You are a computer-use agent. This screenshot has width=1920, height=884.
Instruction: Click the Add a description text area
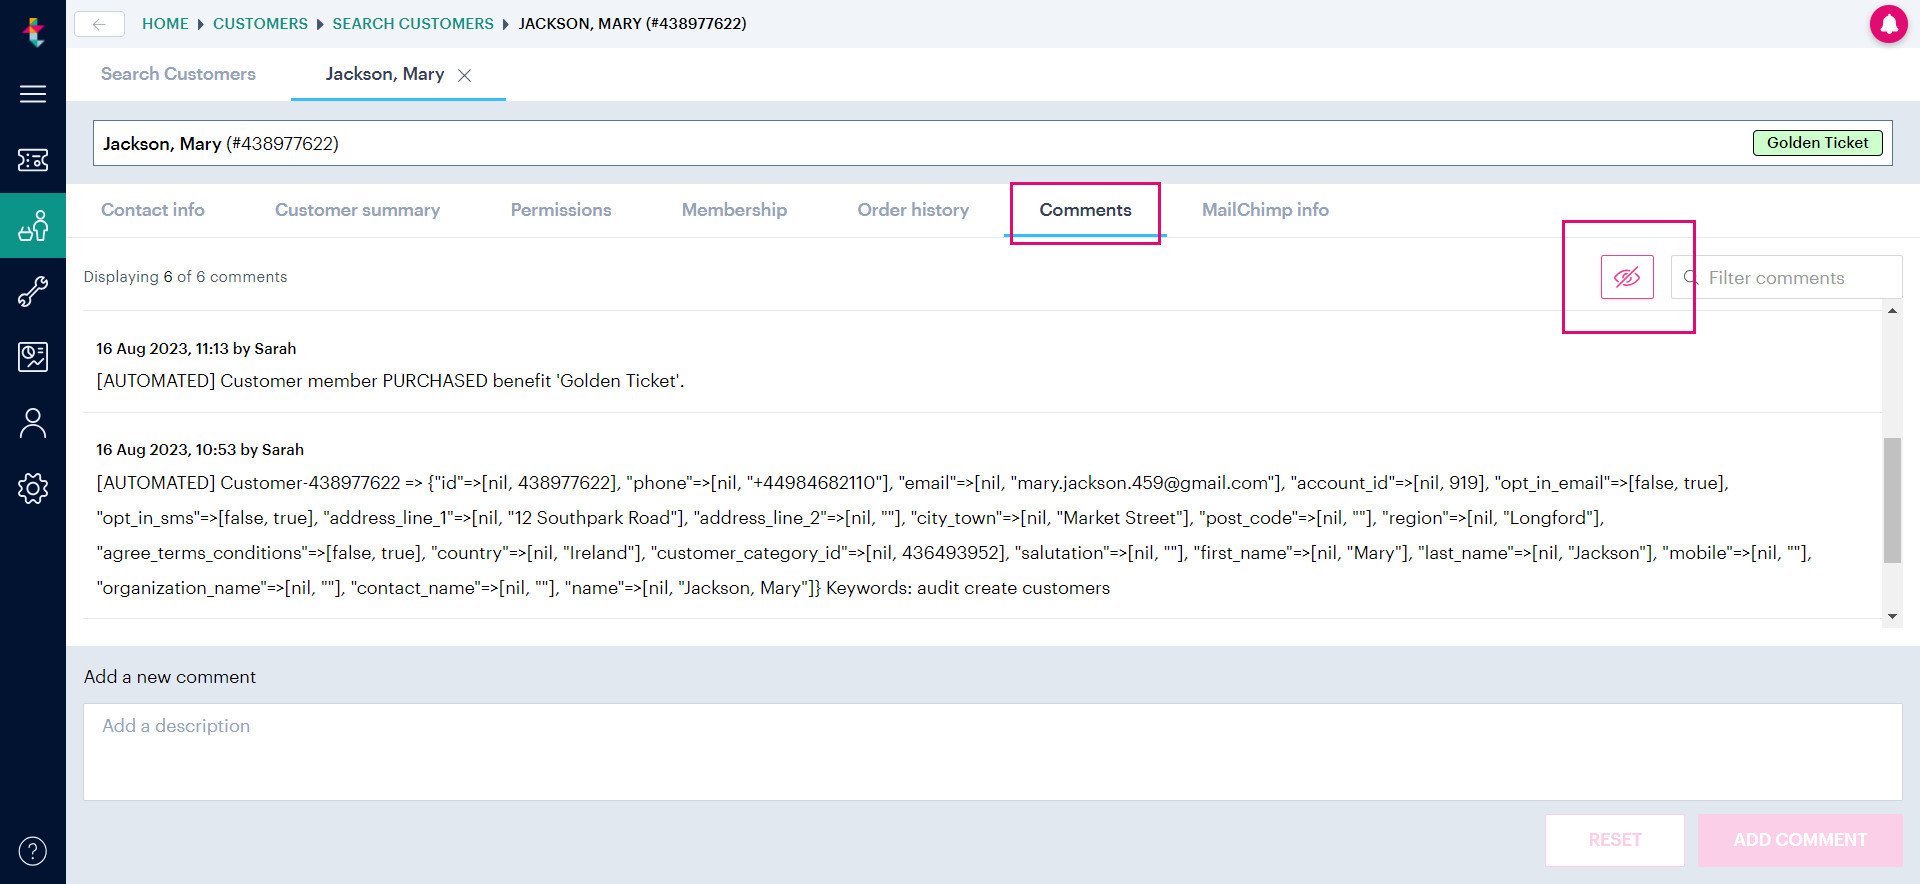992,752
